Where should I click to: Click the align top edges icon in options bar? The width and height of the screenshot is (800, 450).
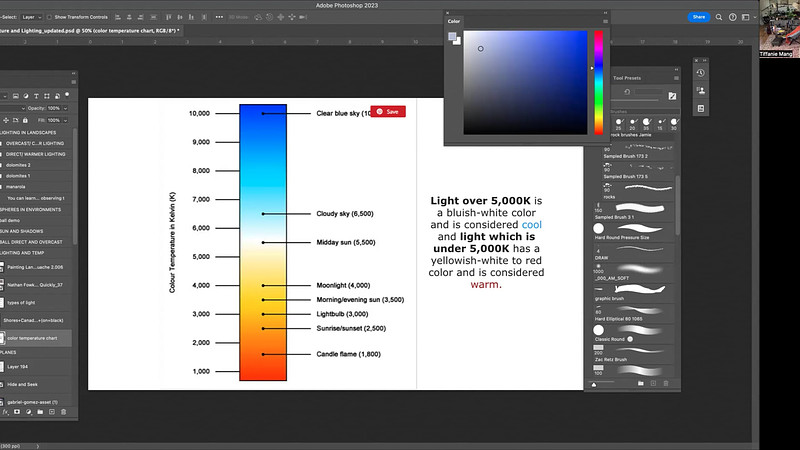point(168,17)
